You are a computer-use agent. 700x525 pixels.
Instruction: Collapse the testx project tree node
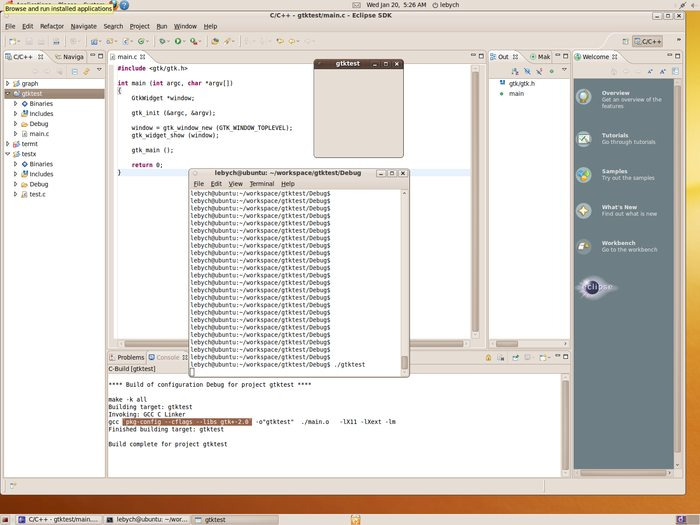[x=8, y=154]
